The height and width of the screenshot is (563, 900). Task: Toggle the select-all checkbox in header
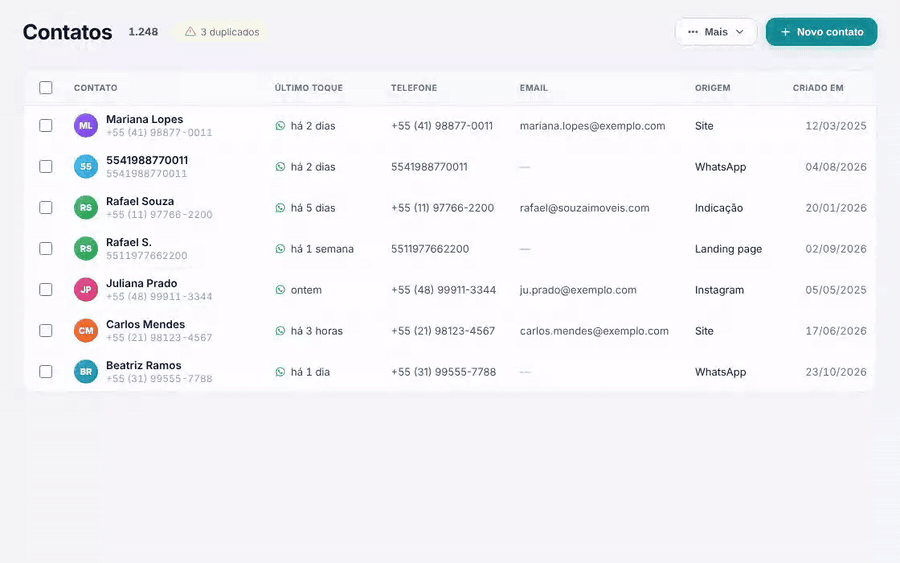click(46, 87)
